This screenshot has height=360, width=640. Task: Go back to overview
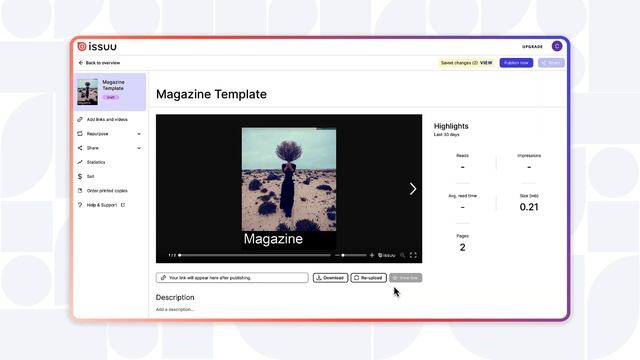[x=99, y=63]
